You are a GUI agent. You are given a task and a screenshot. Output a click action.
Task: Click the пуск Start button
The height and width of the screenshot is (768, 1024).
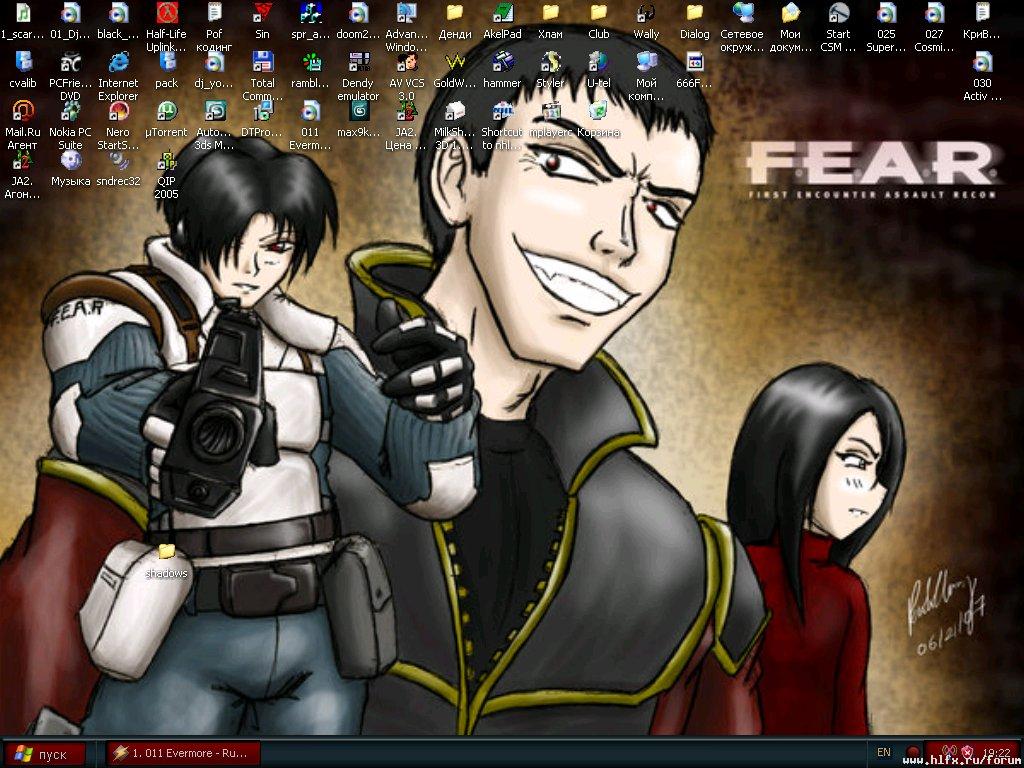43,754
